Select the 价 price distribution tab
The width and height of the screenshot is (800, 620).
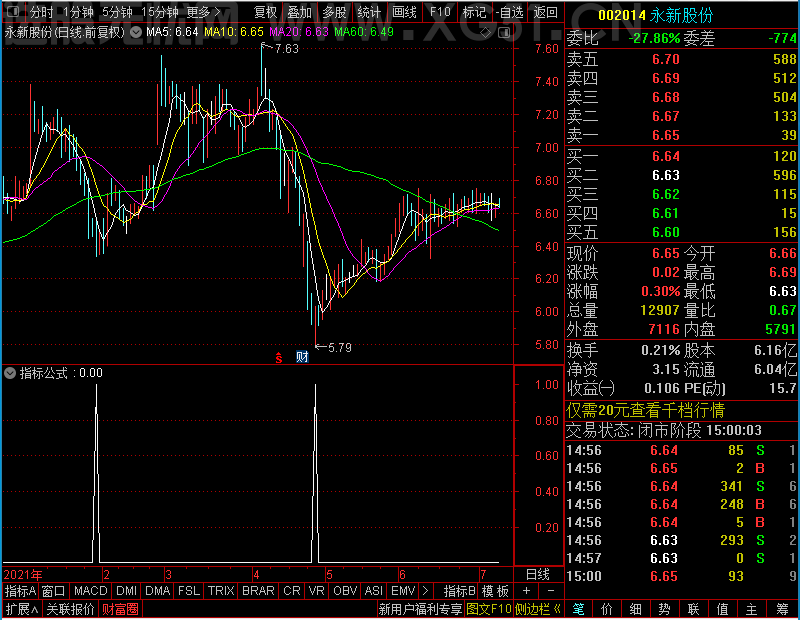(607, 609)
